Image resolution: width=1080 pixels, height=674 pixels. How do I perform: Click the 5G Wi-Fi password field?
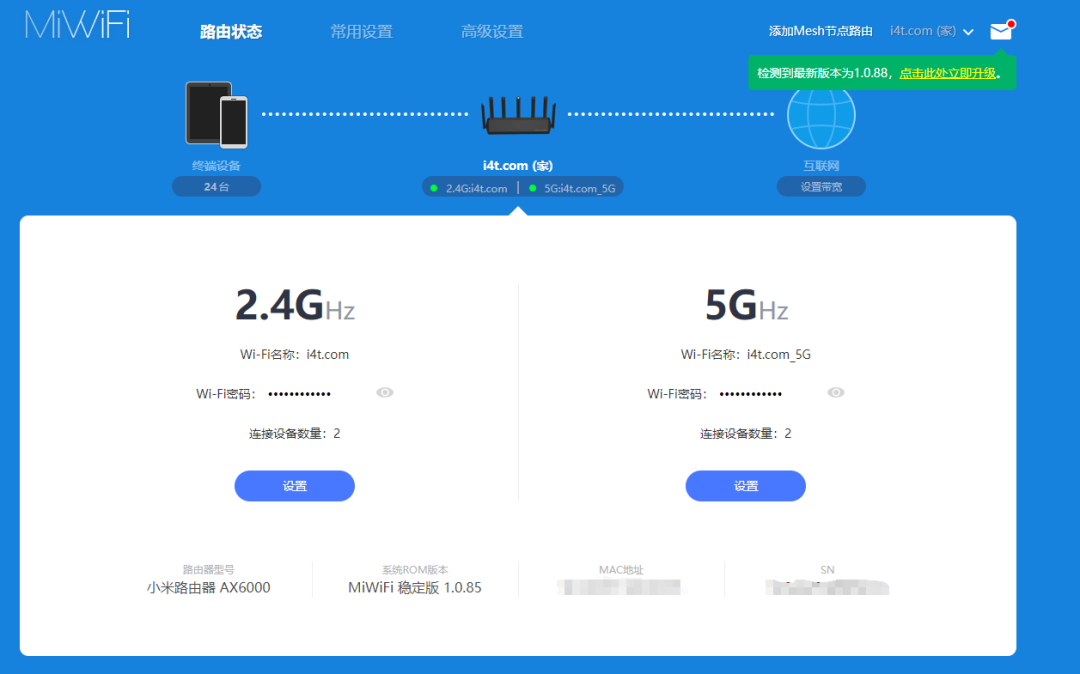pos(750,394)
